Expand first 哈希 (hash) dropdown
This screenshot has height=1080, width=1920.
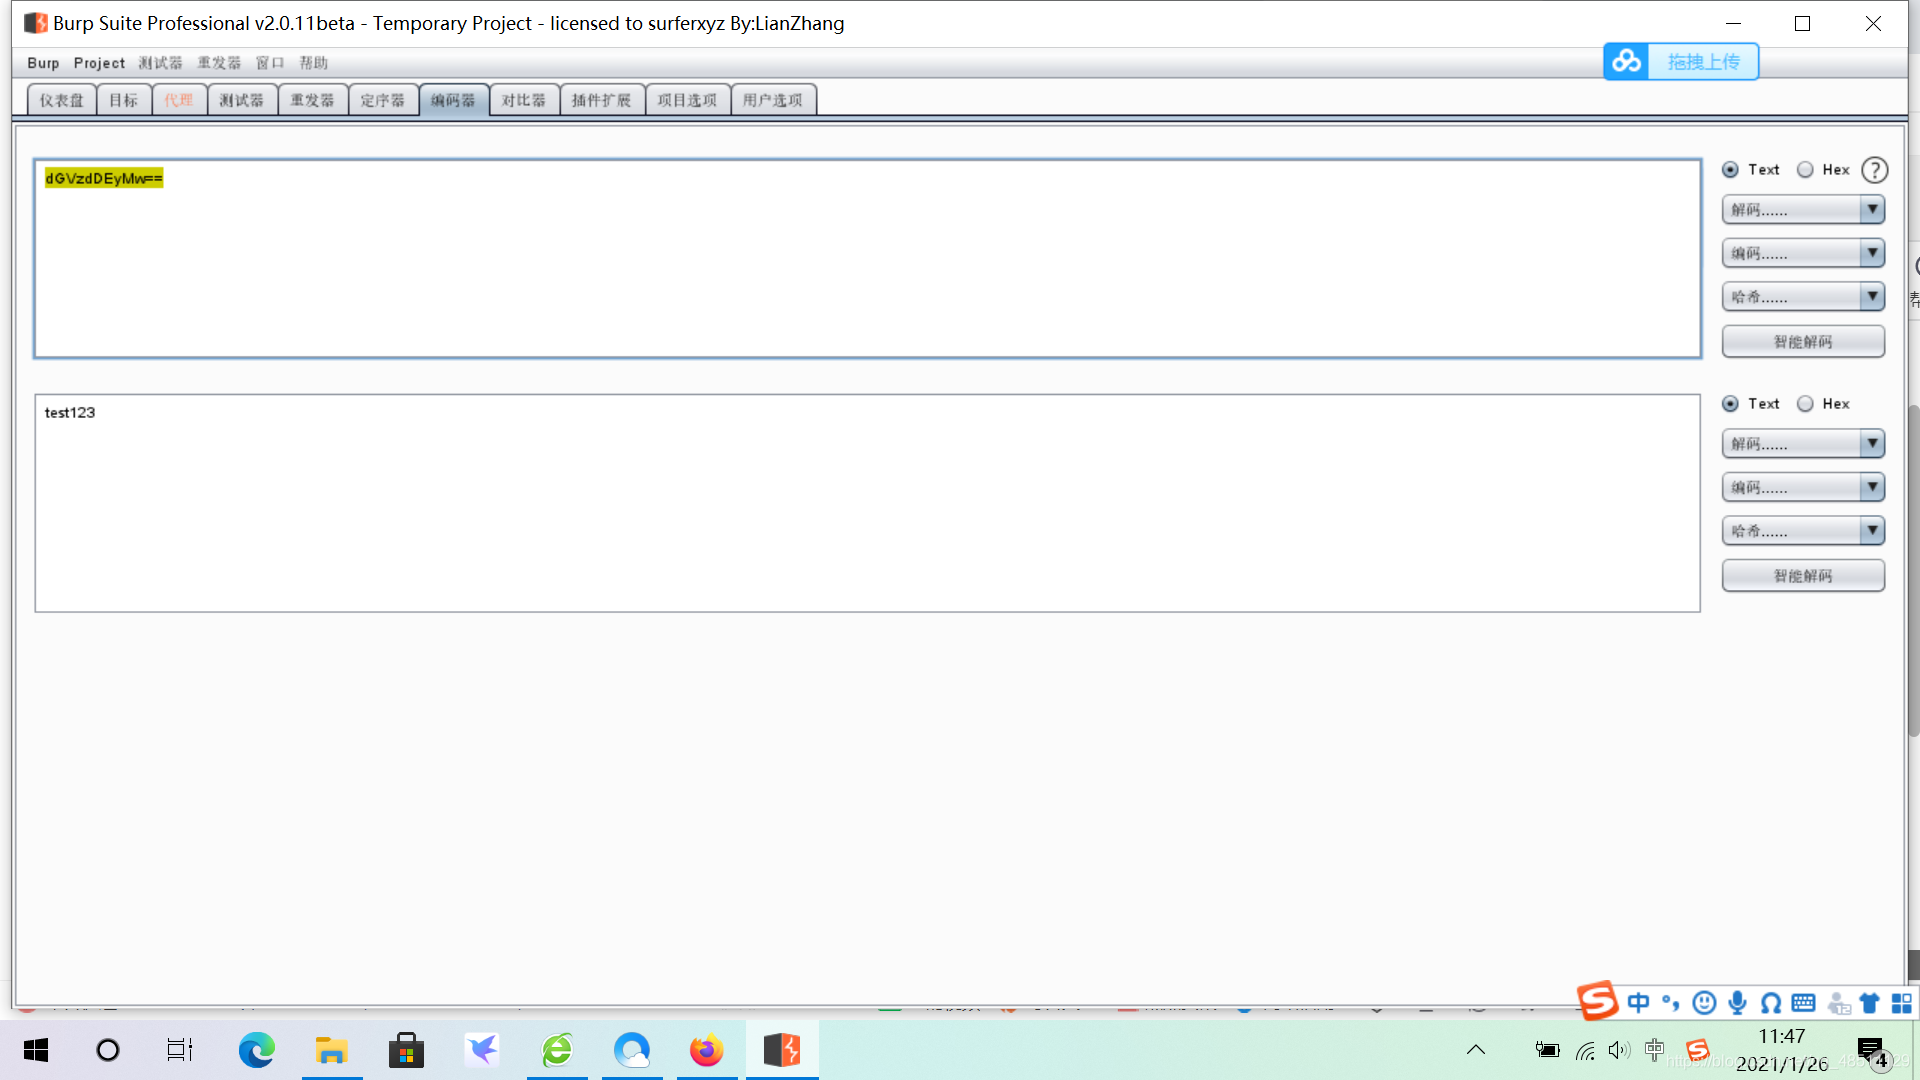1803,297
